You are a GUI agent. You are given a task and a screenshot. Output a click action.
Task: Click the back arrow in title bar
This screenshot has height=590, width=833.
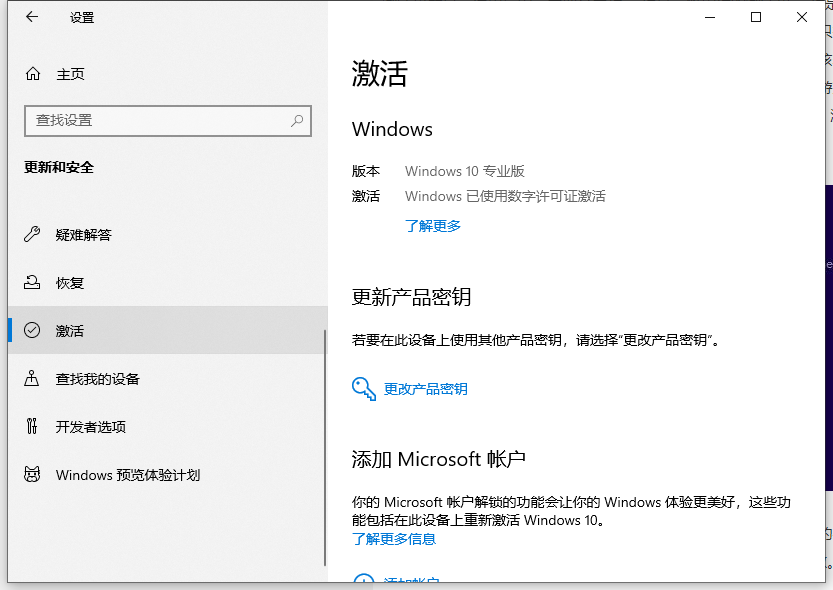click(32, 17)
